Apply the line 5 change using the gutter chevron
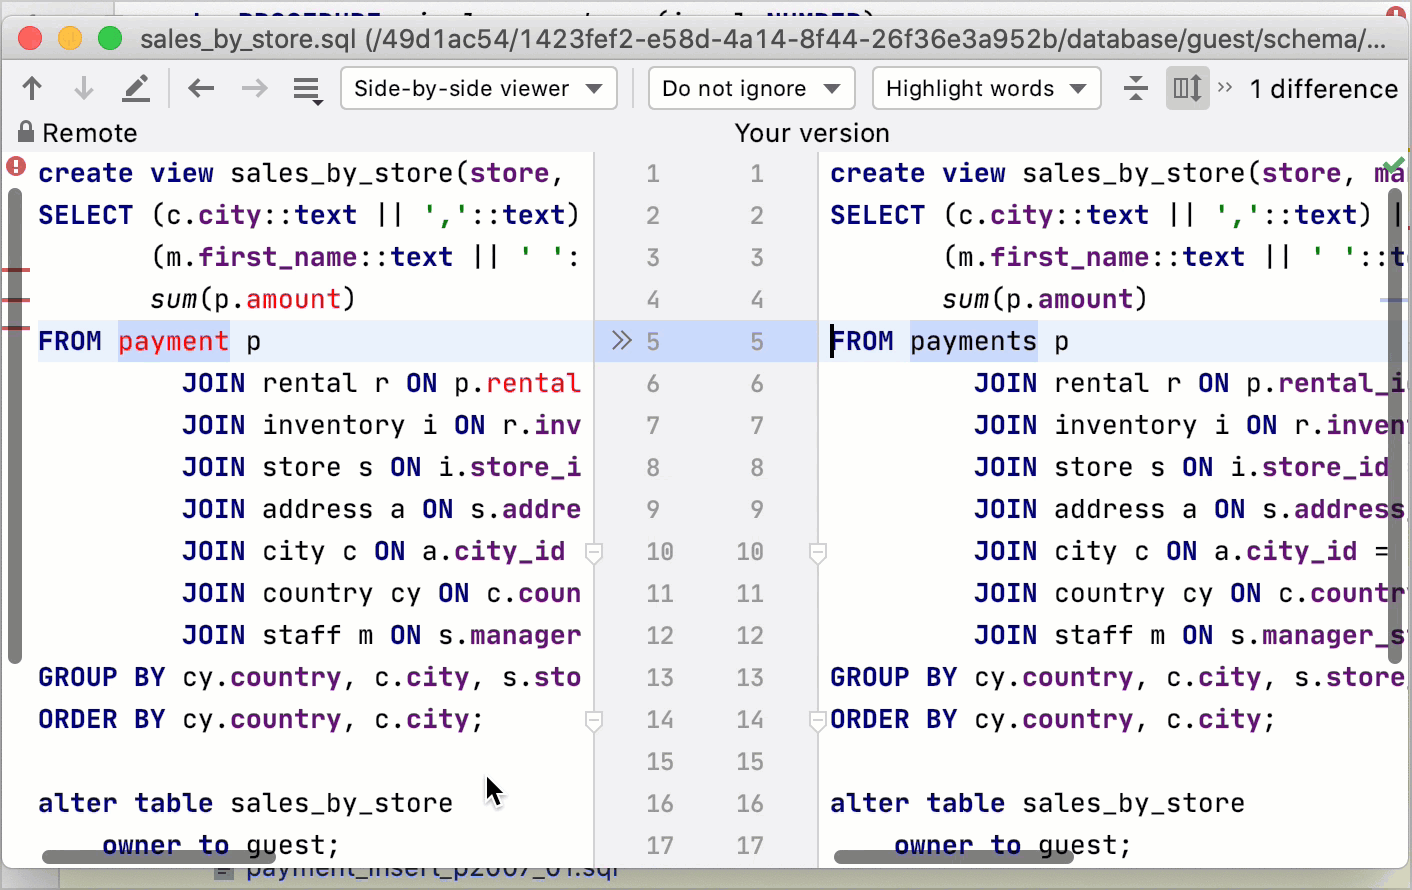The image size is (1412, 890). tap(622, 340)
